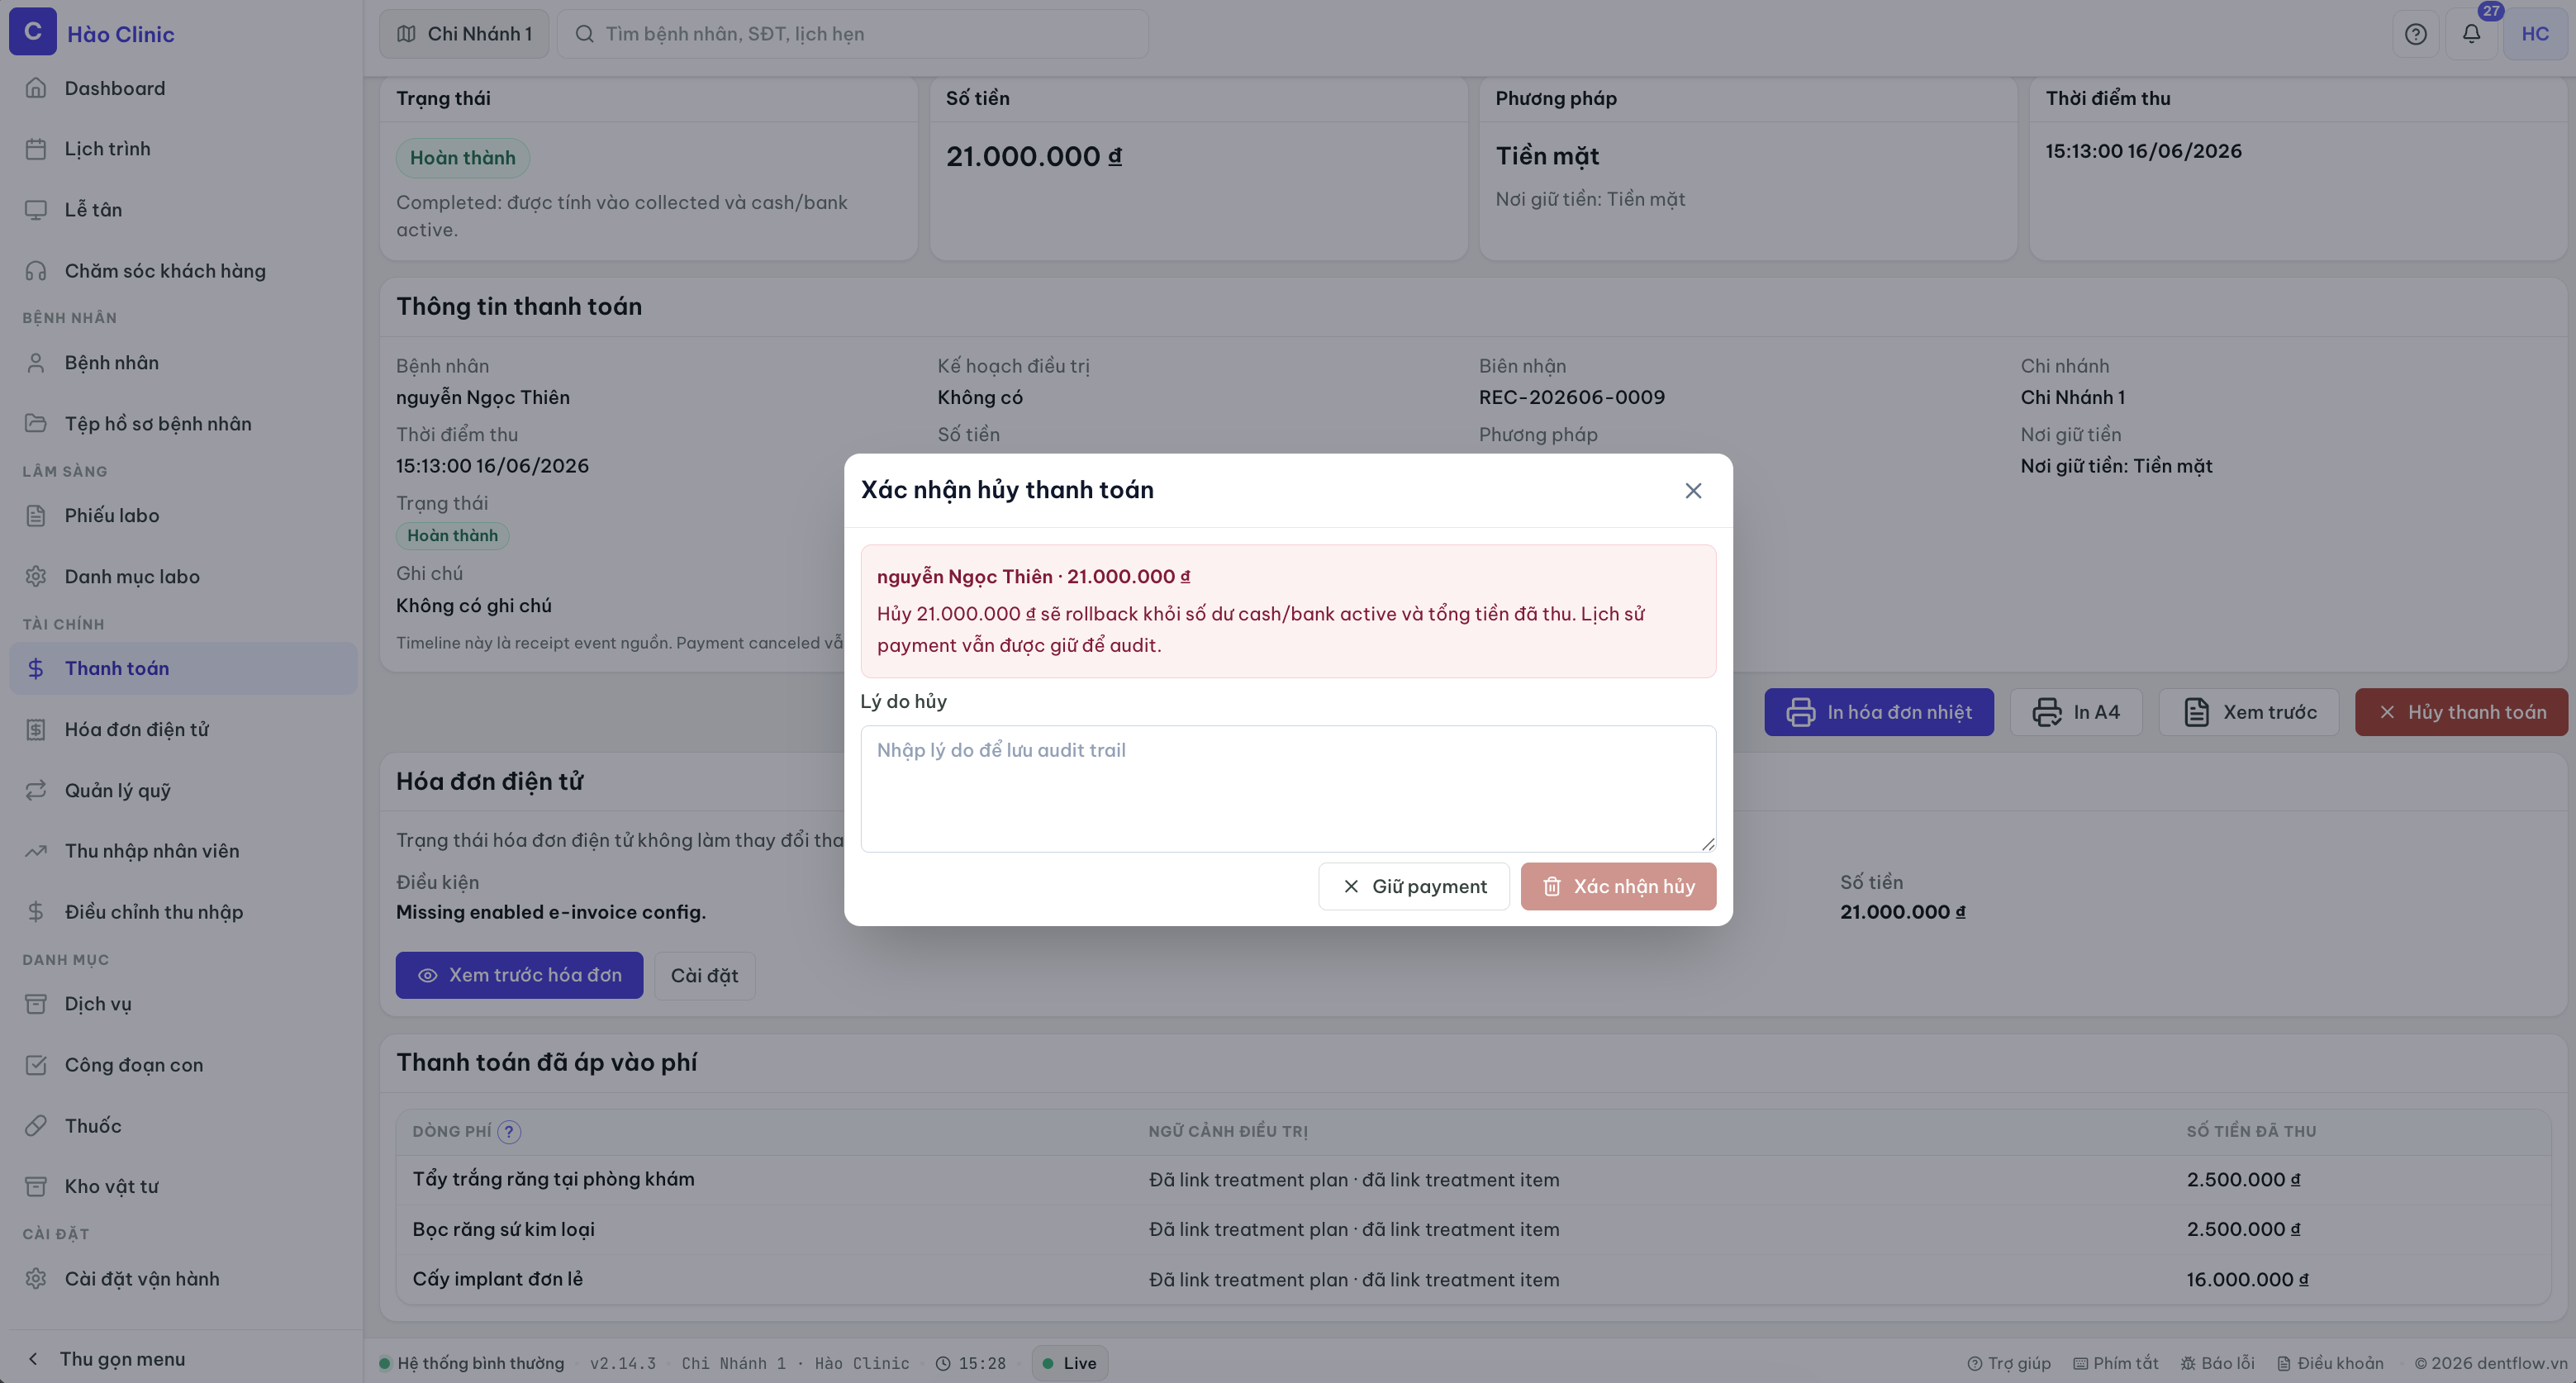Click the Hóa đơn điện tử icon
Screen dimensions: 2576x1383
point(36,730)
